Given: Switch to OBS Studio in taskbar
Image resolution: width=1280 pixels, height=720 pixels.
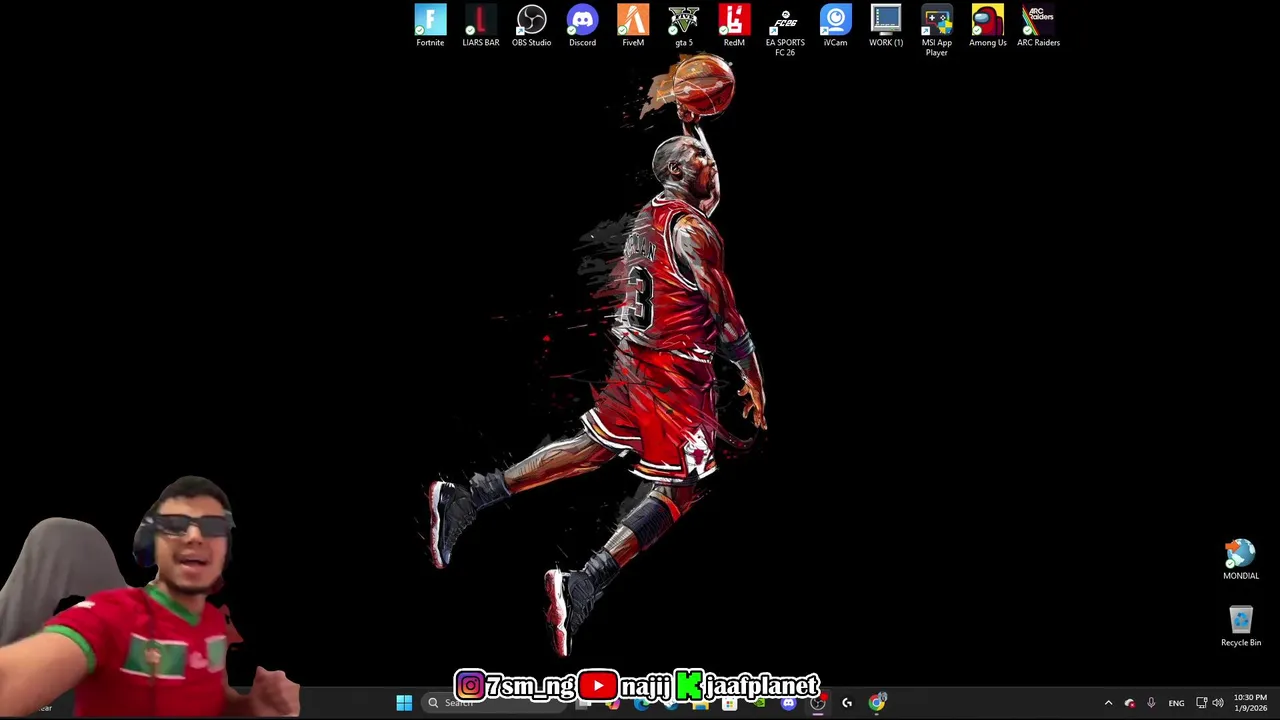Looking at the screenshot, I should point(817,703).
